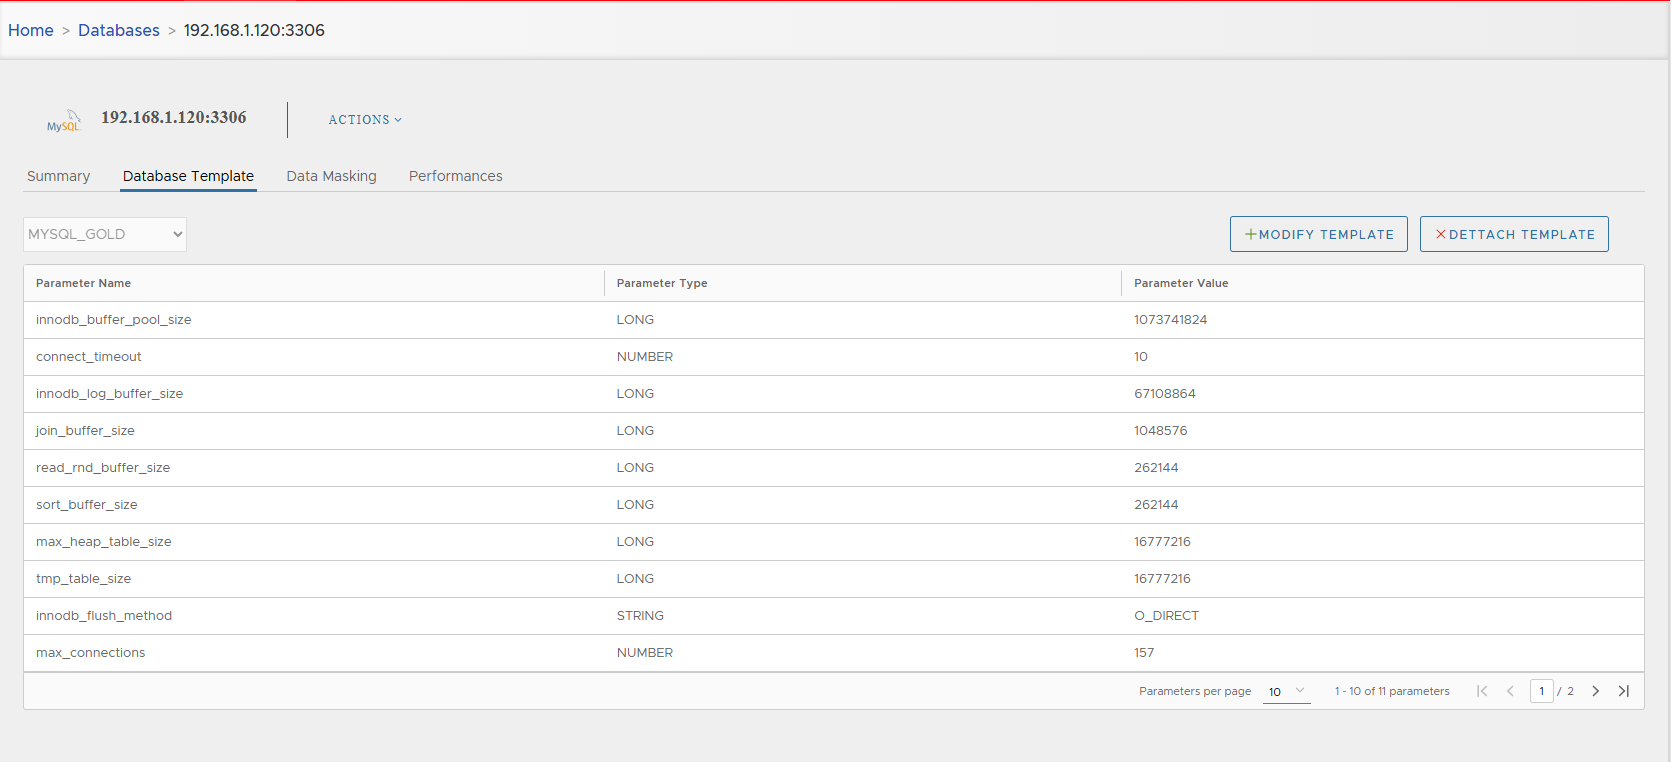Open the Data Masking tab
The width and height of the screenshot is (1671, 762).
[331, 176]
